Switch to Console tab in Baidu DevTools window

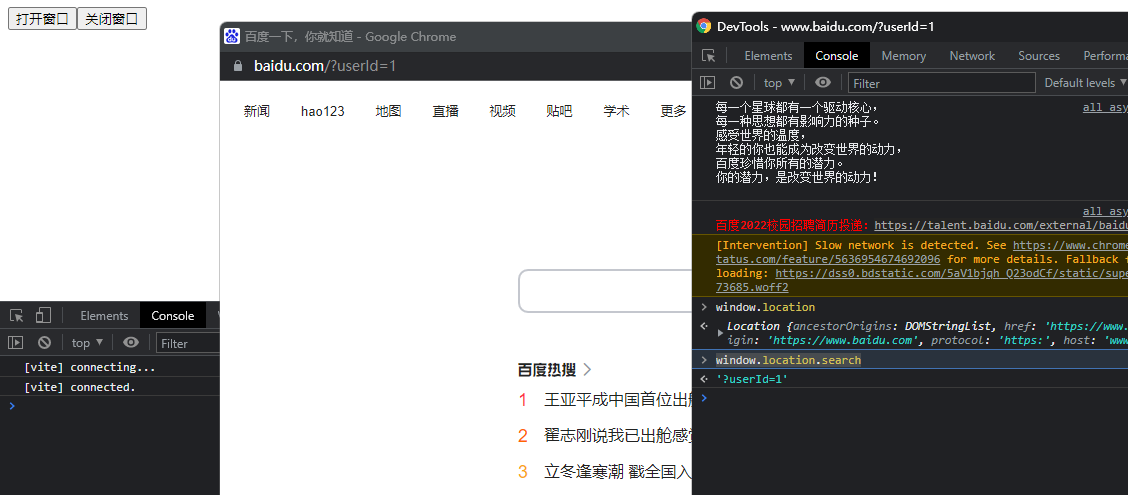pyautogui.click(x=836, y=55)
